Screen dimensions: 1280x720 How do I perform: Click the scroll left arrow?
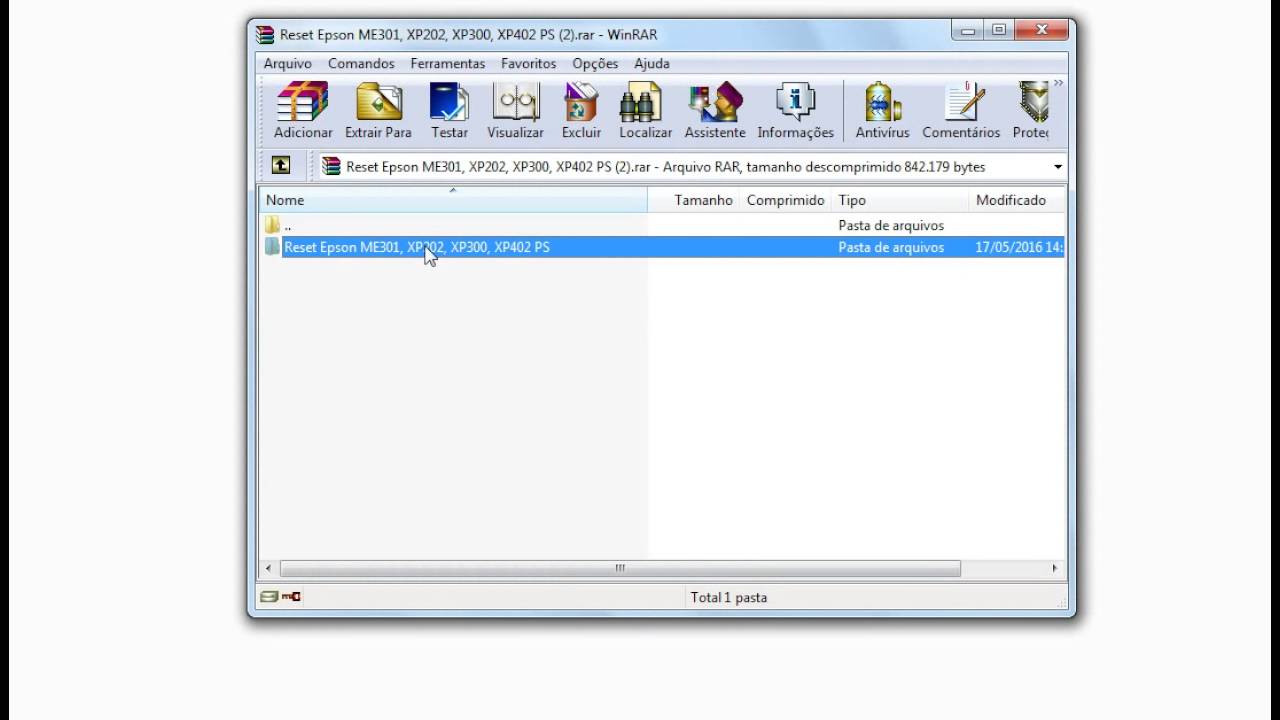coord(268,568)
